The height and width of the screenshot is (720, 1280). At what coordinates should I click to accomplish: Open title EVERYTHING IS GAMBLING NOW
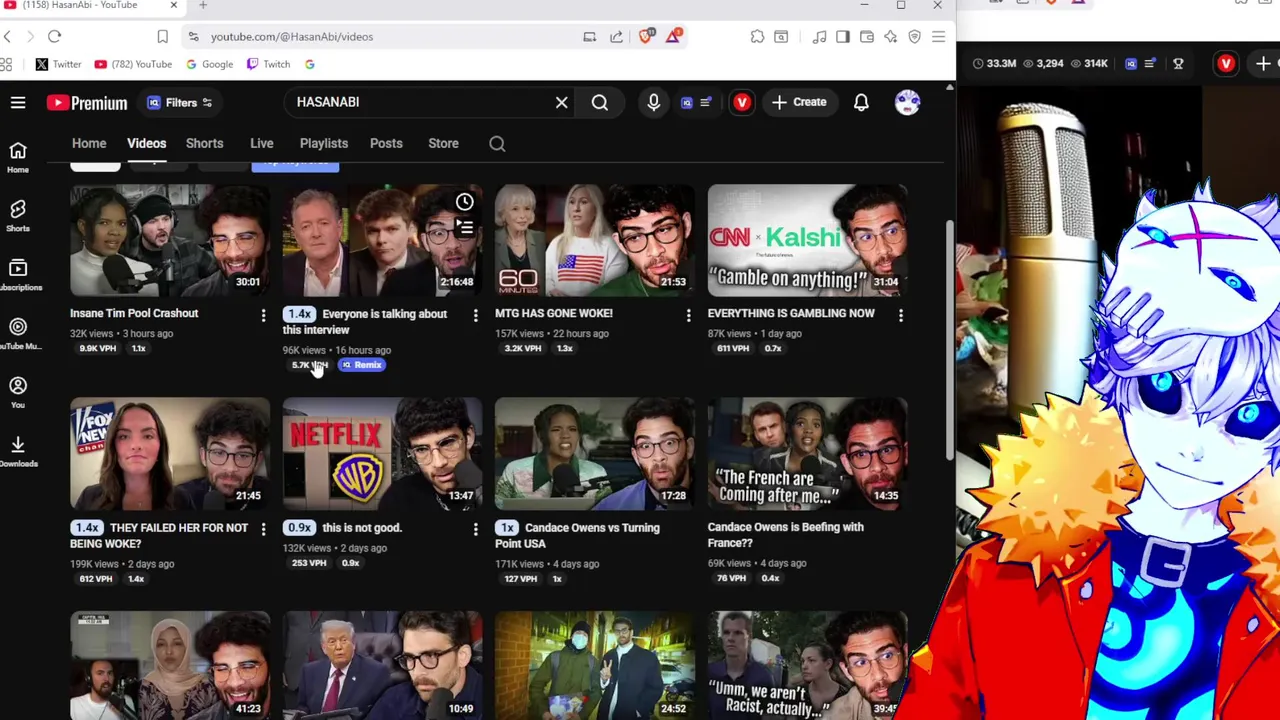tap(791, 313)
